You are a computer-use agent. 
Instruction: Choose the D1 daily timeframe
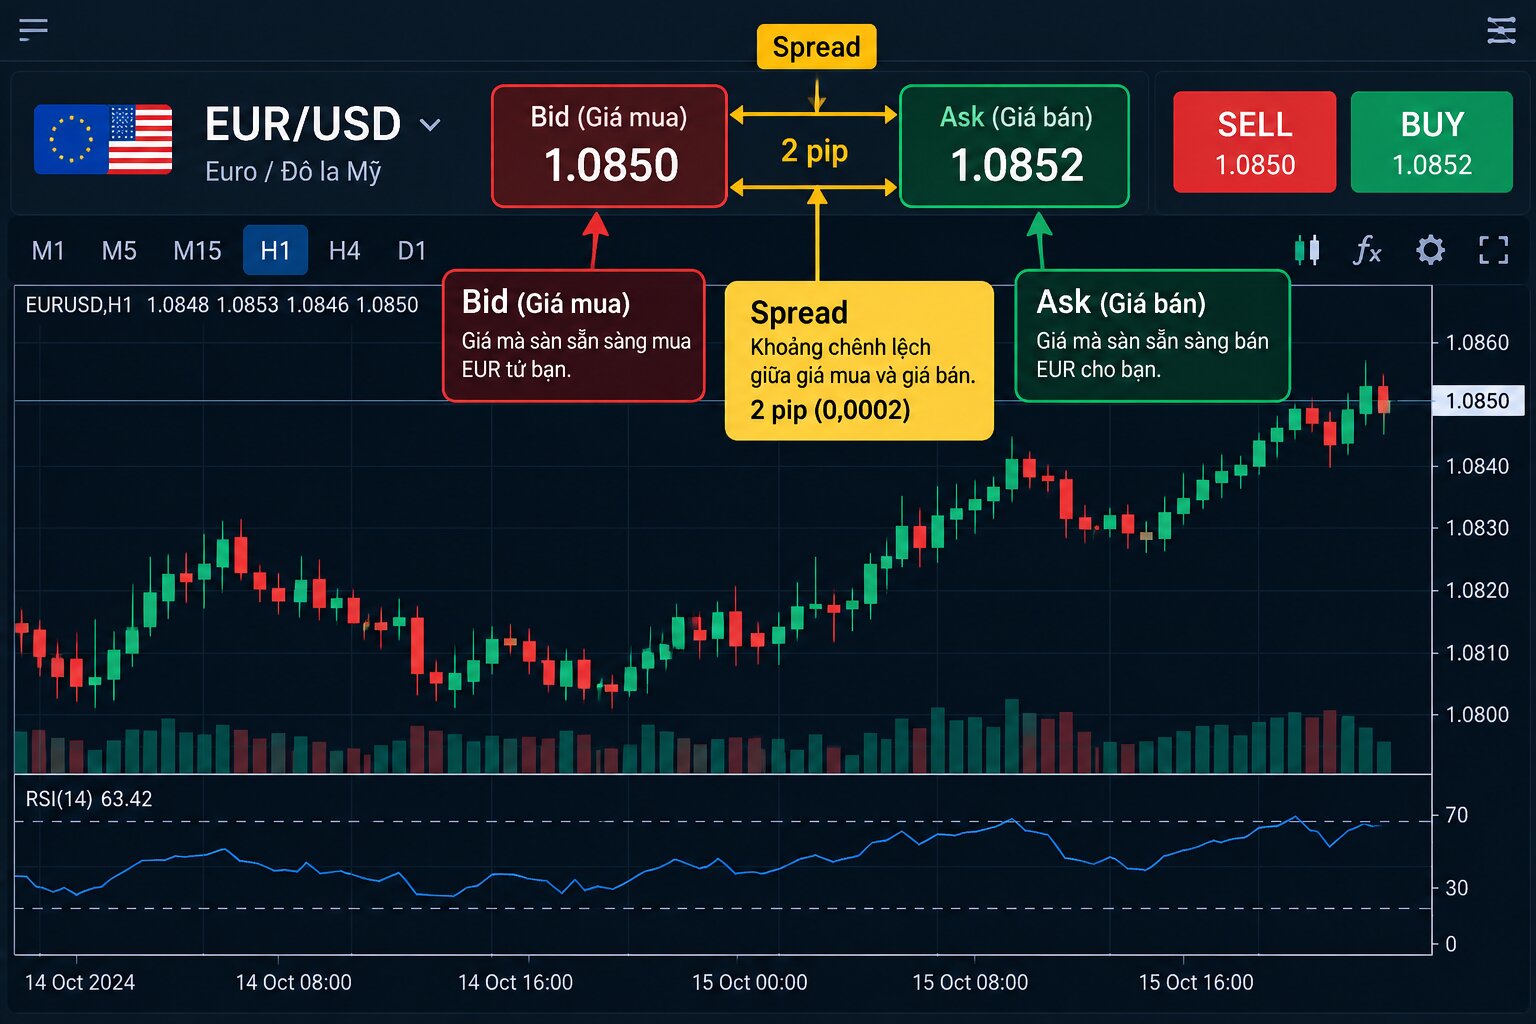pos(412,250)
